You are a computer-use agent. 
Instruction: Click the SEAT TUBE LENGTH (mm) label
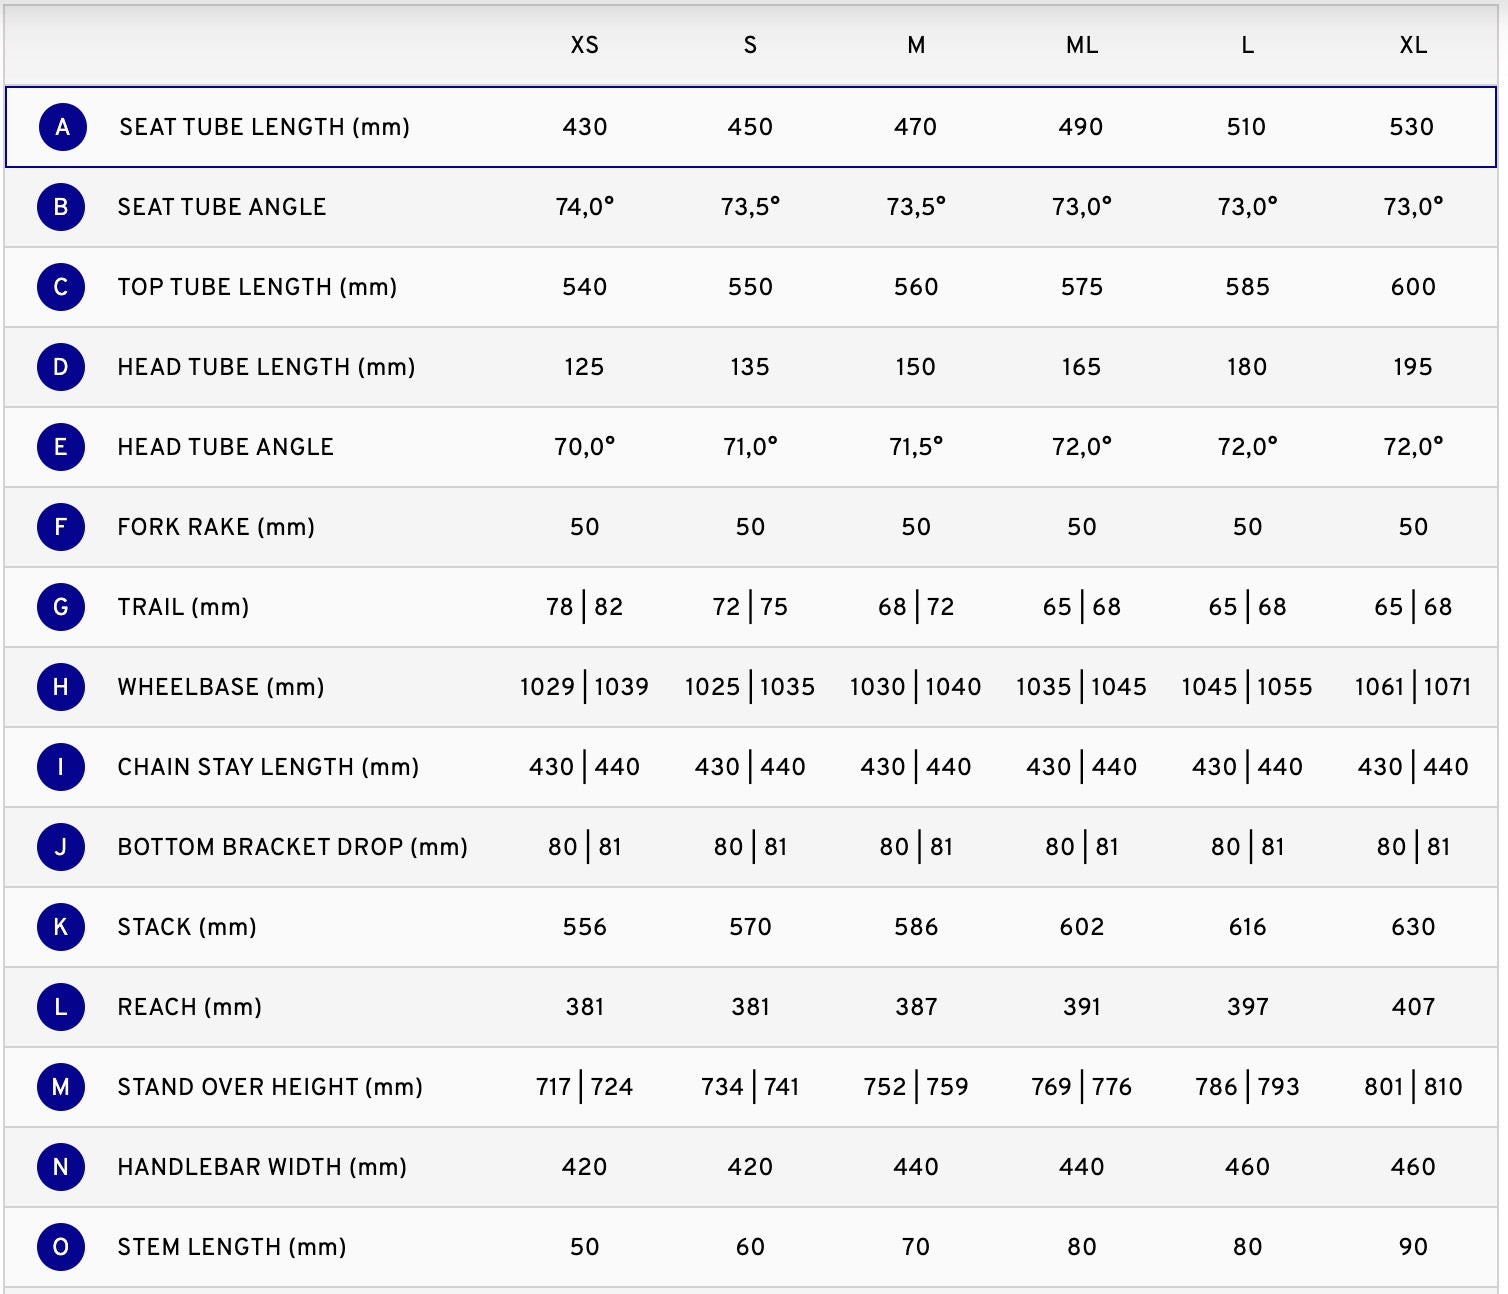pos(265,127)
